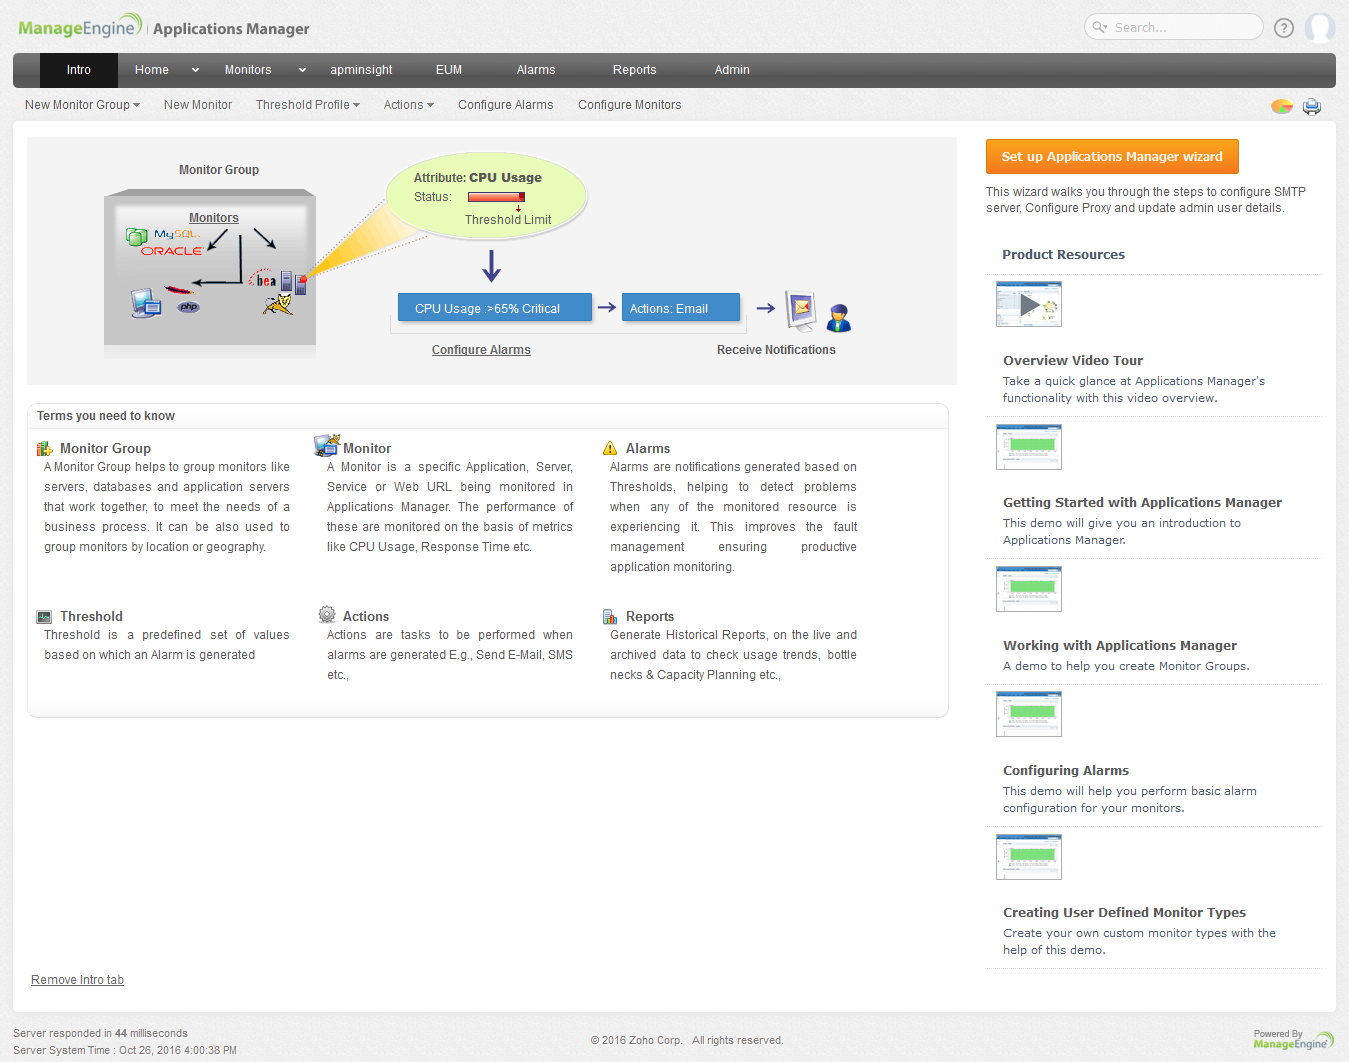Click the Monitors link in the diagram
The width and height of the screenshot is (1349, 1062).
(214, 218)
